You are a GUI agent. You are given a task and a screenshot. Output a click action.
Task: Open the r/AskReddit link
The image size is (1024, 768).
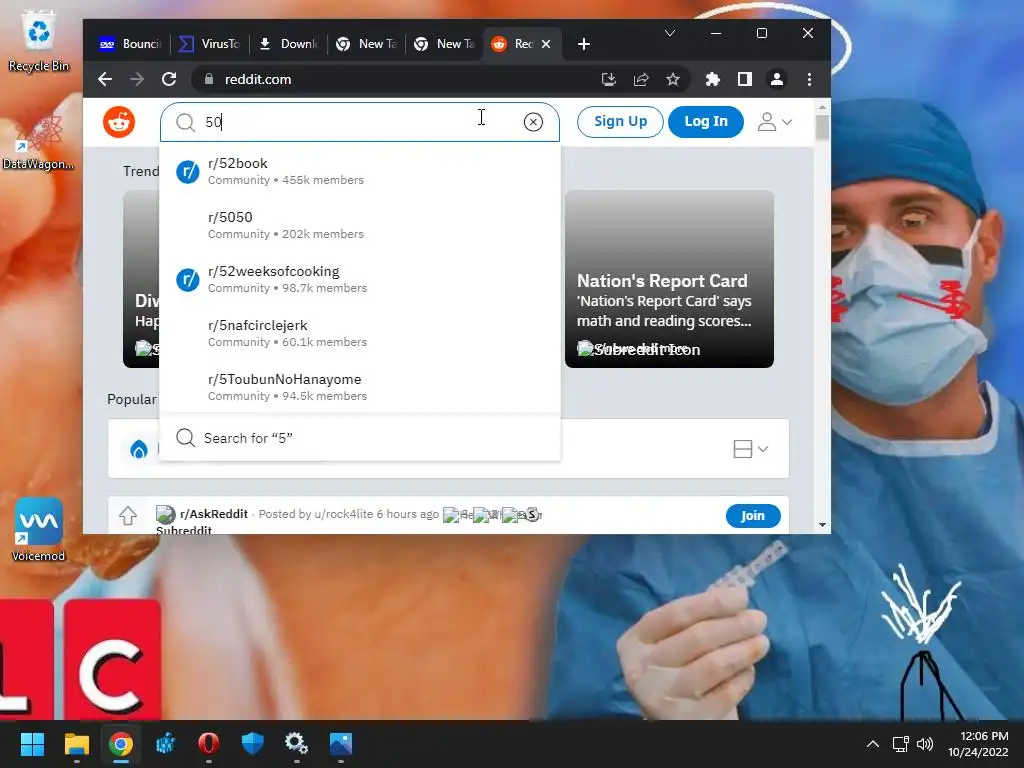coord(214,514)
